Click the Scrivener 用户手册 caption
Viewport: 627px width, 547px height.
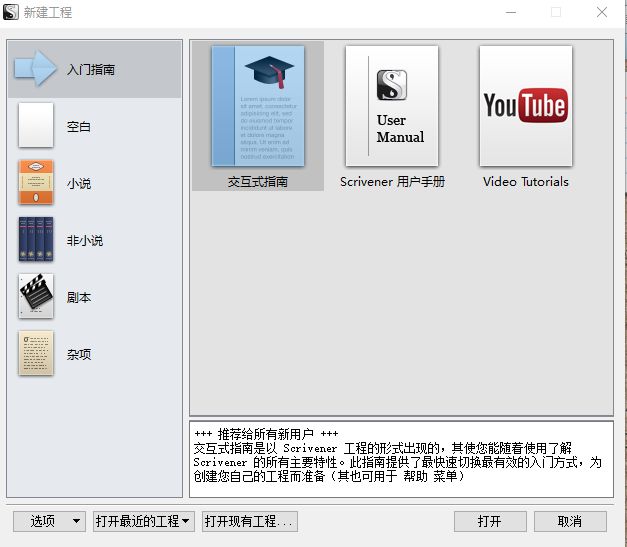point(392,182)
